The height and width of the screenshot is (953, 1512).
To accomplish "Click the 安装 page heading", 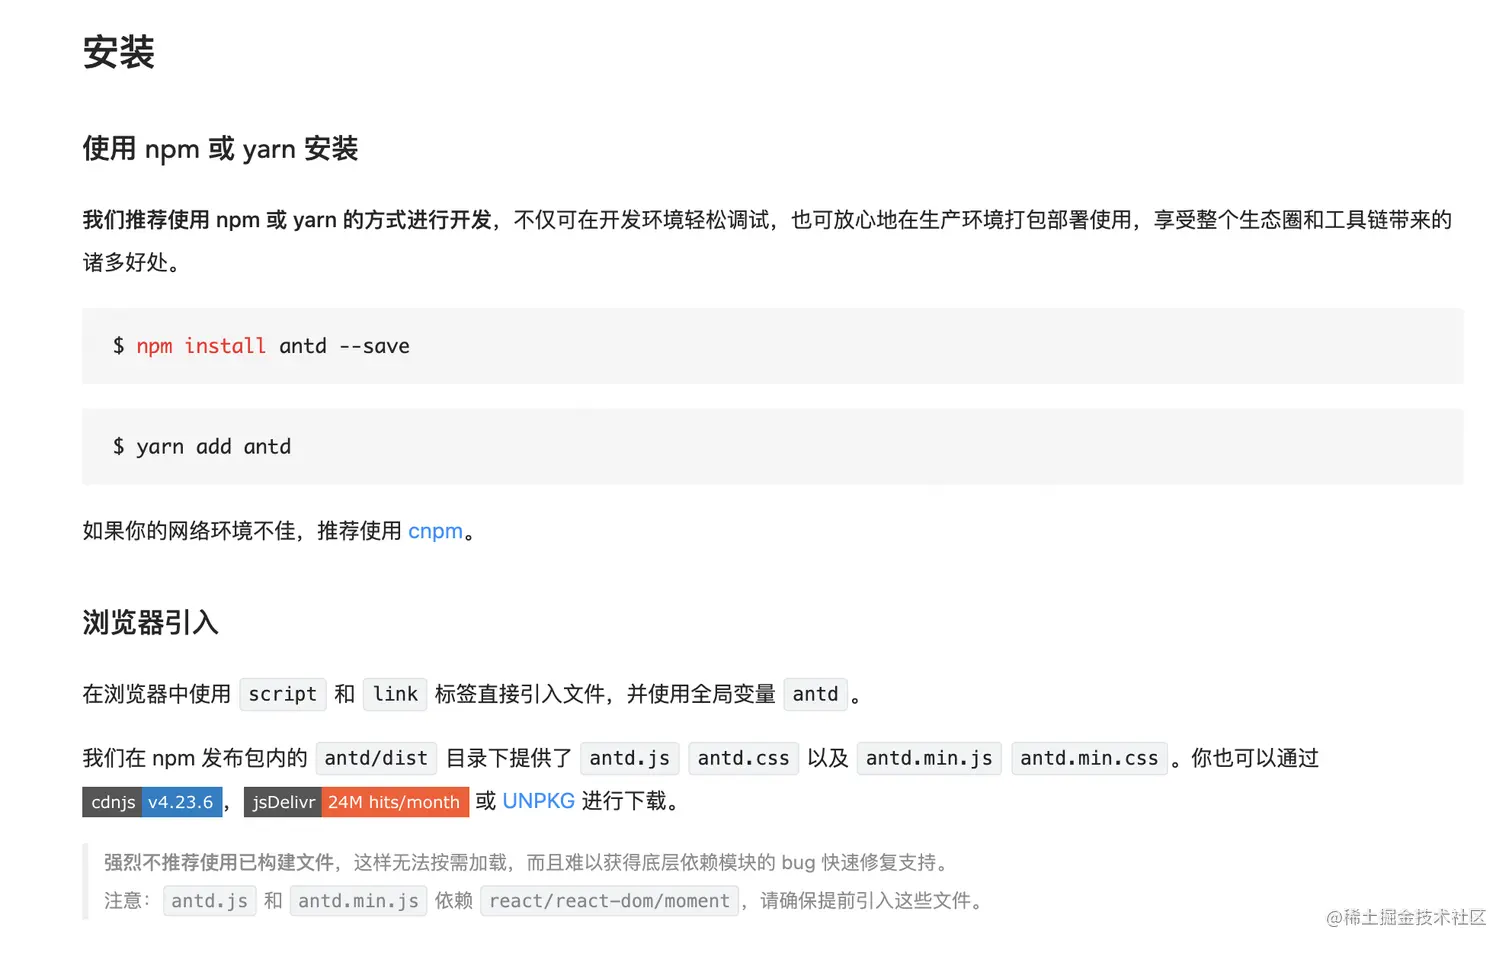I will pos(118,53).
